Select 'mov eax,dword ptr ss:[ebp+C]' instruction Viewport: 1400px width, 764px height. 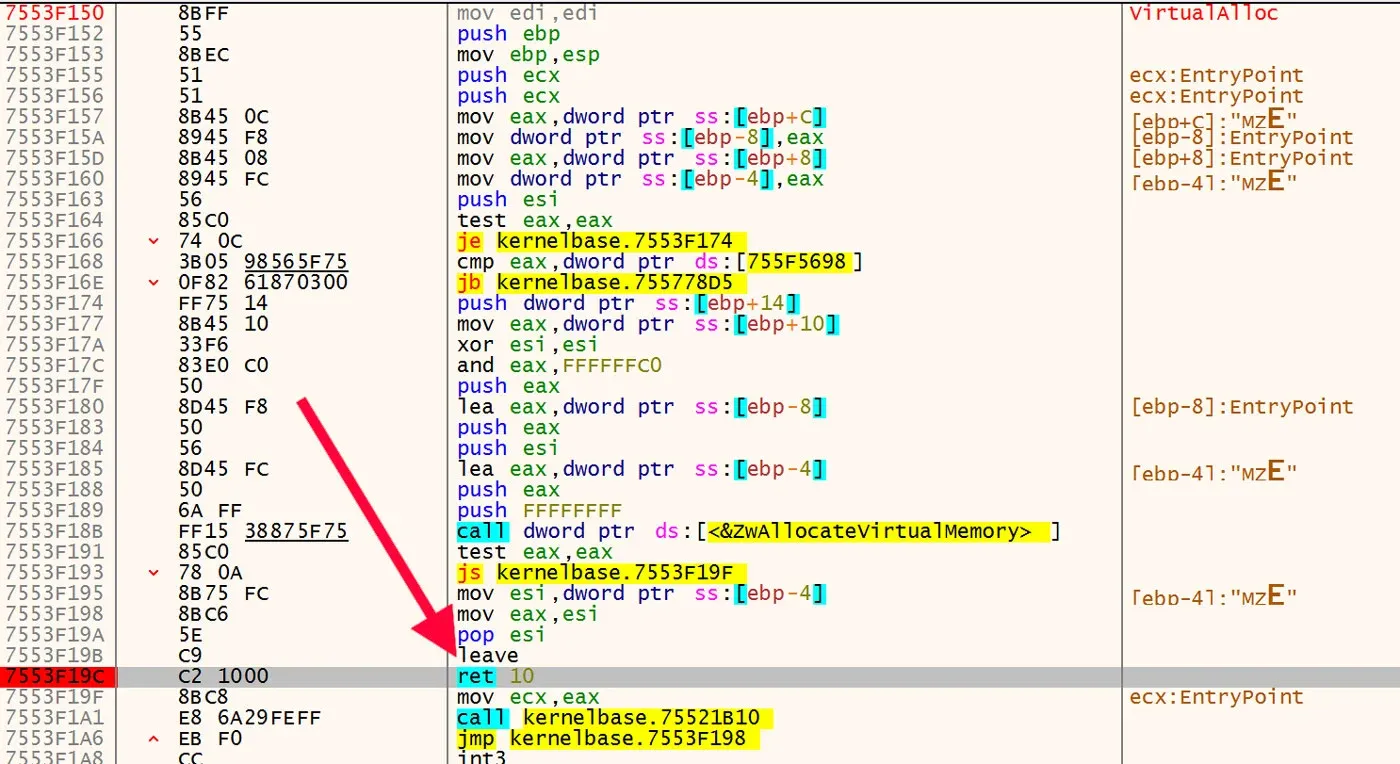point(640,117)
